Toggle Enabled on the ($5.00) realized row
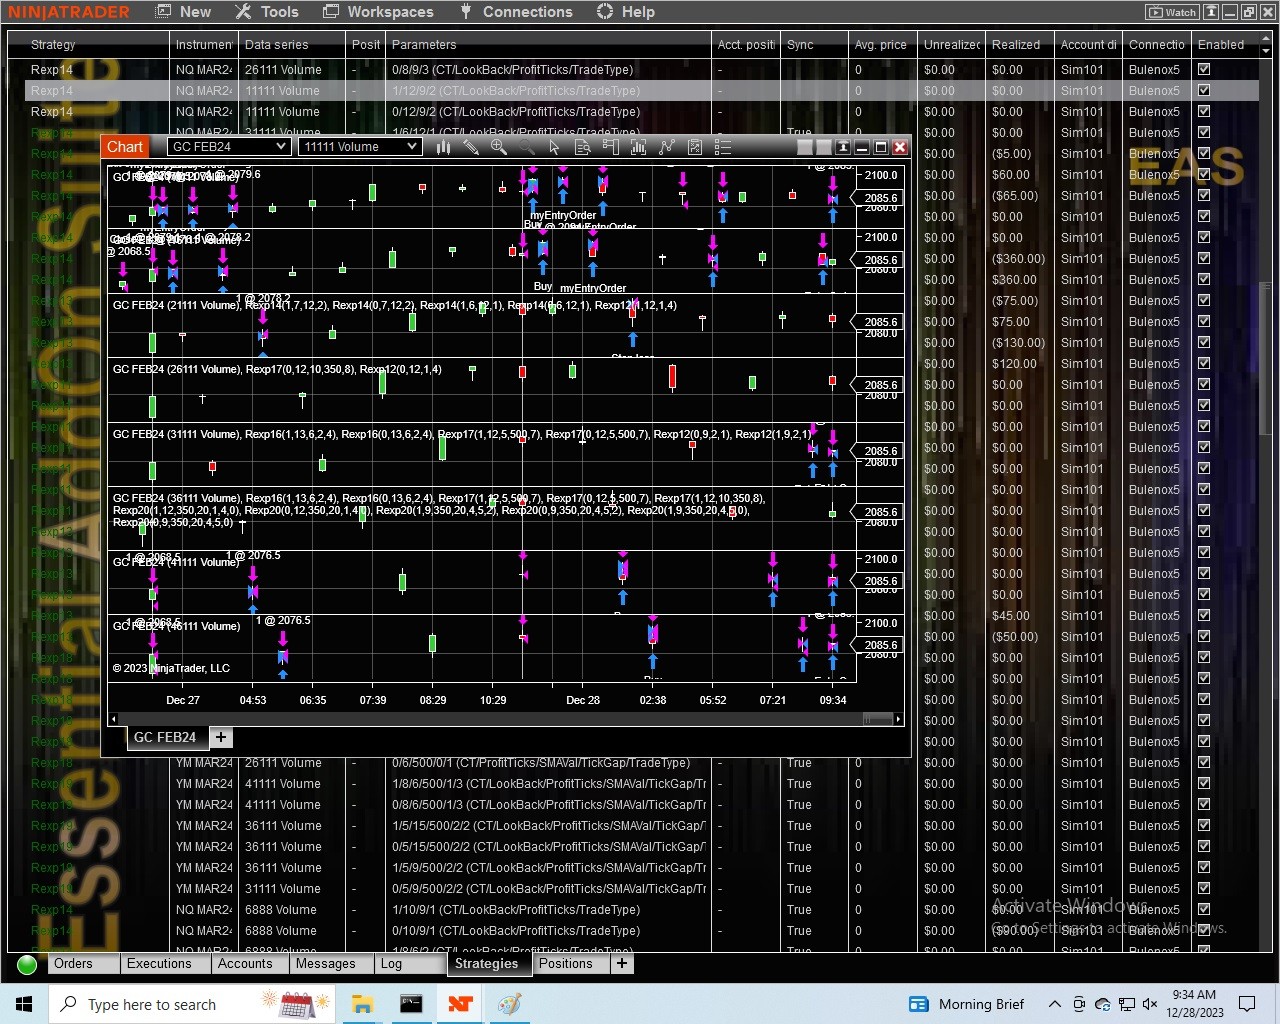Image resolution: width=1280 pixels, height=1024 pixels. [x=1204, y=154]
